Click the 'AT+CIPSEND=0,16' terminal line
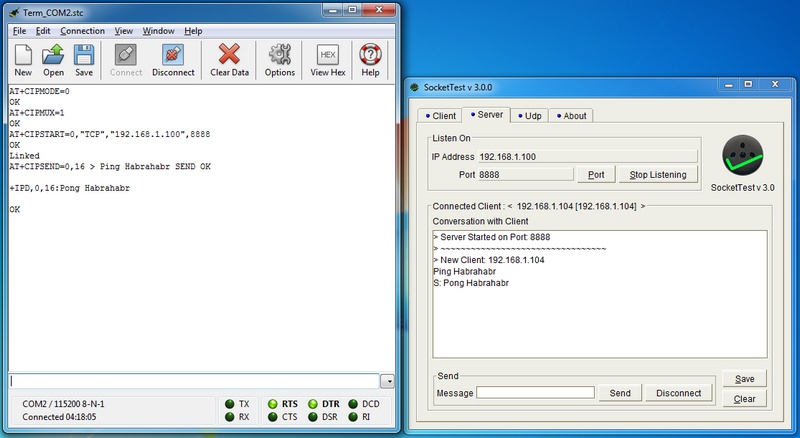This screenshot has height=438, width=800. click(110, 166)
